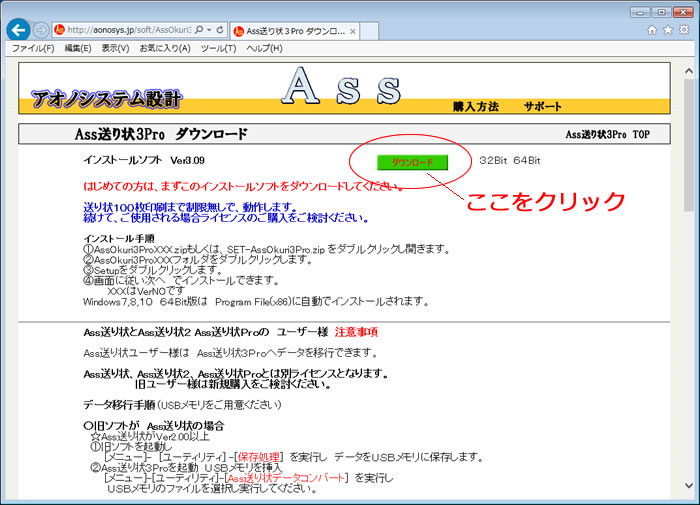This screenshot has height=505, width=700.
Task: Follow the 購入方法 link
Action: 475,106
